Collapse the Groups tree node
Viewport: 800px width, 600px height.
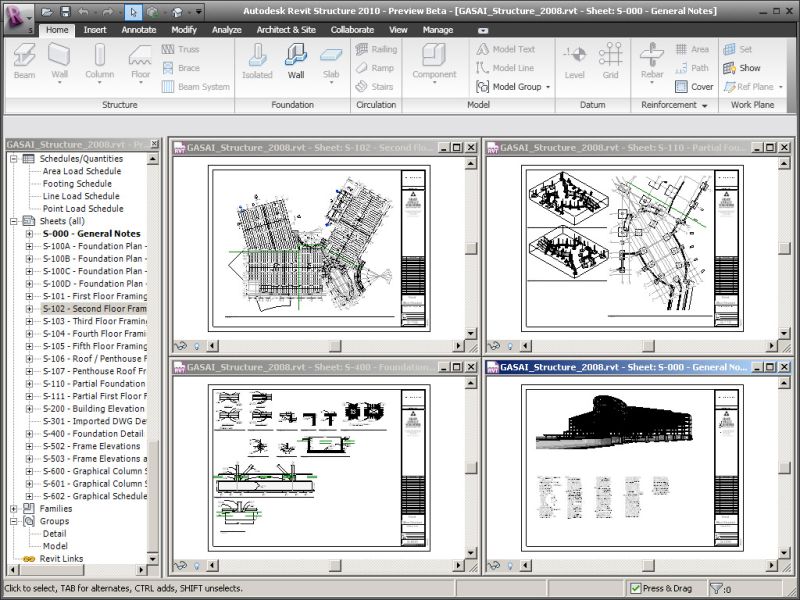[x=14, y=521]
